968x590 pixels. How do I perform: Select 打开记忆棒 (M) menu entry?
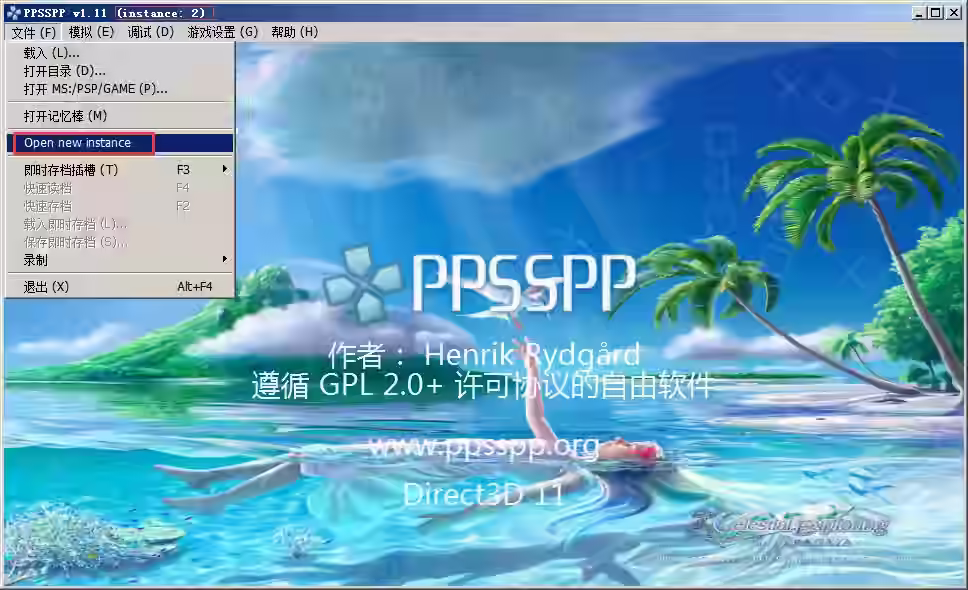pos(120,116)
